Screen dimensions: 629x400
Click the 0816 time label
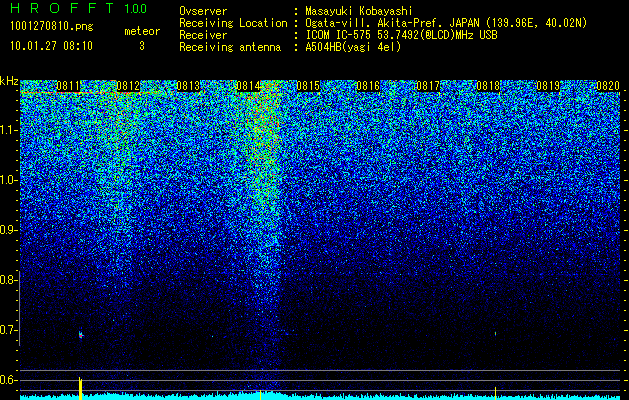[368, 86]
